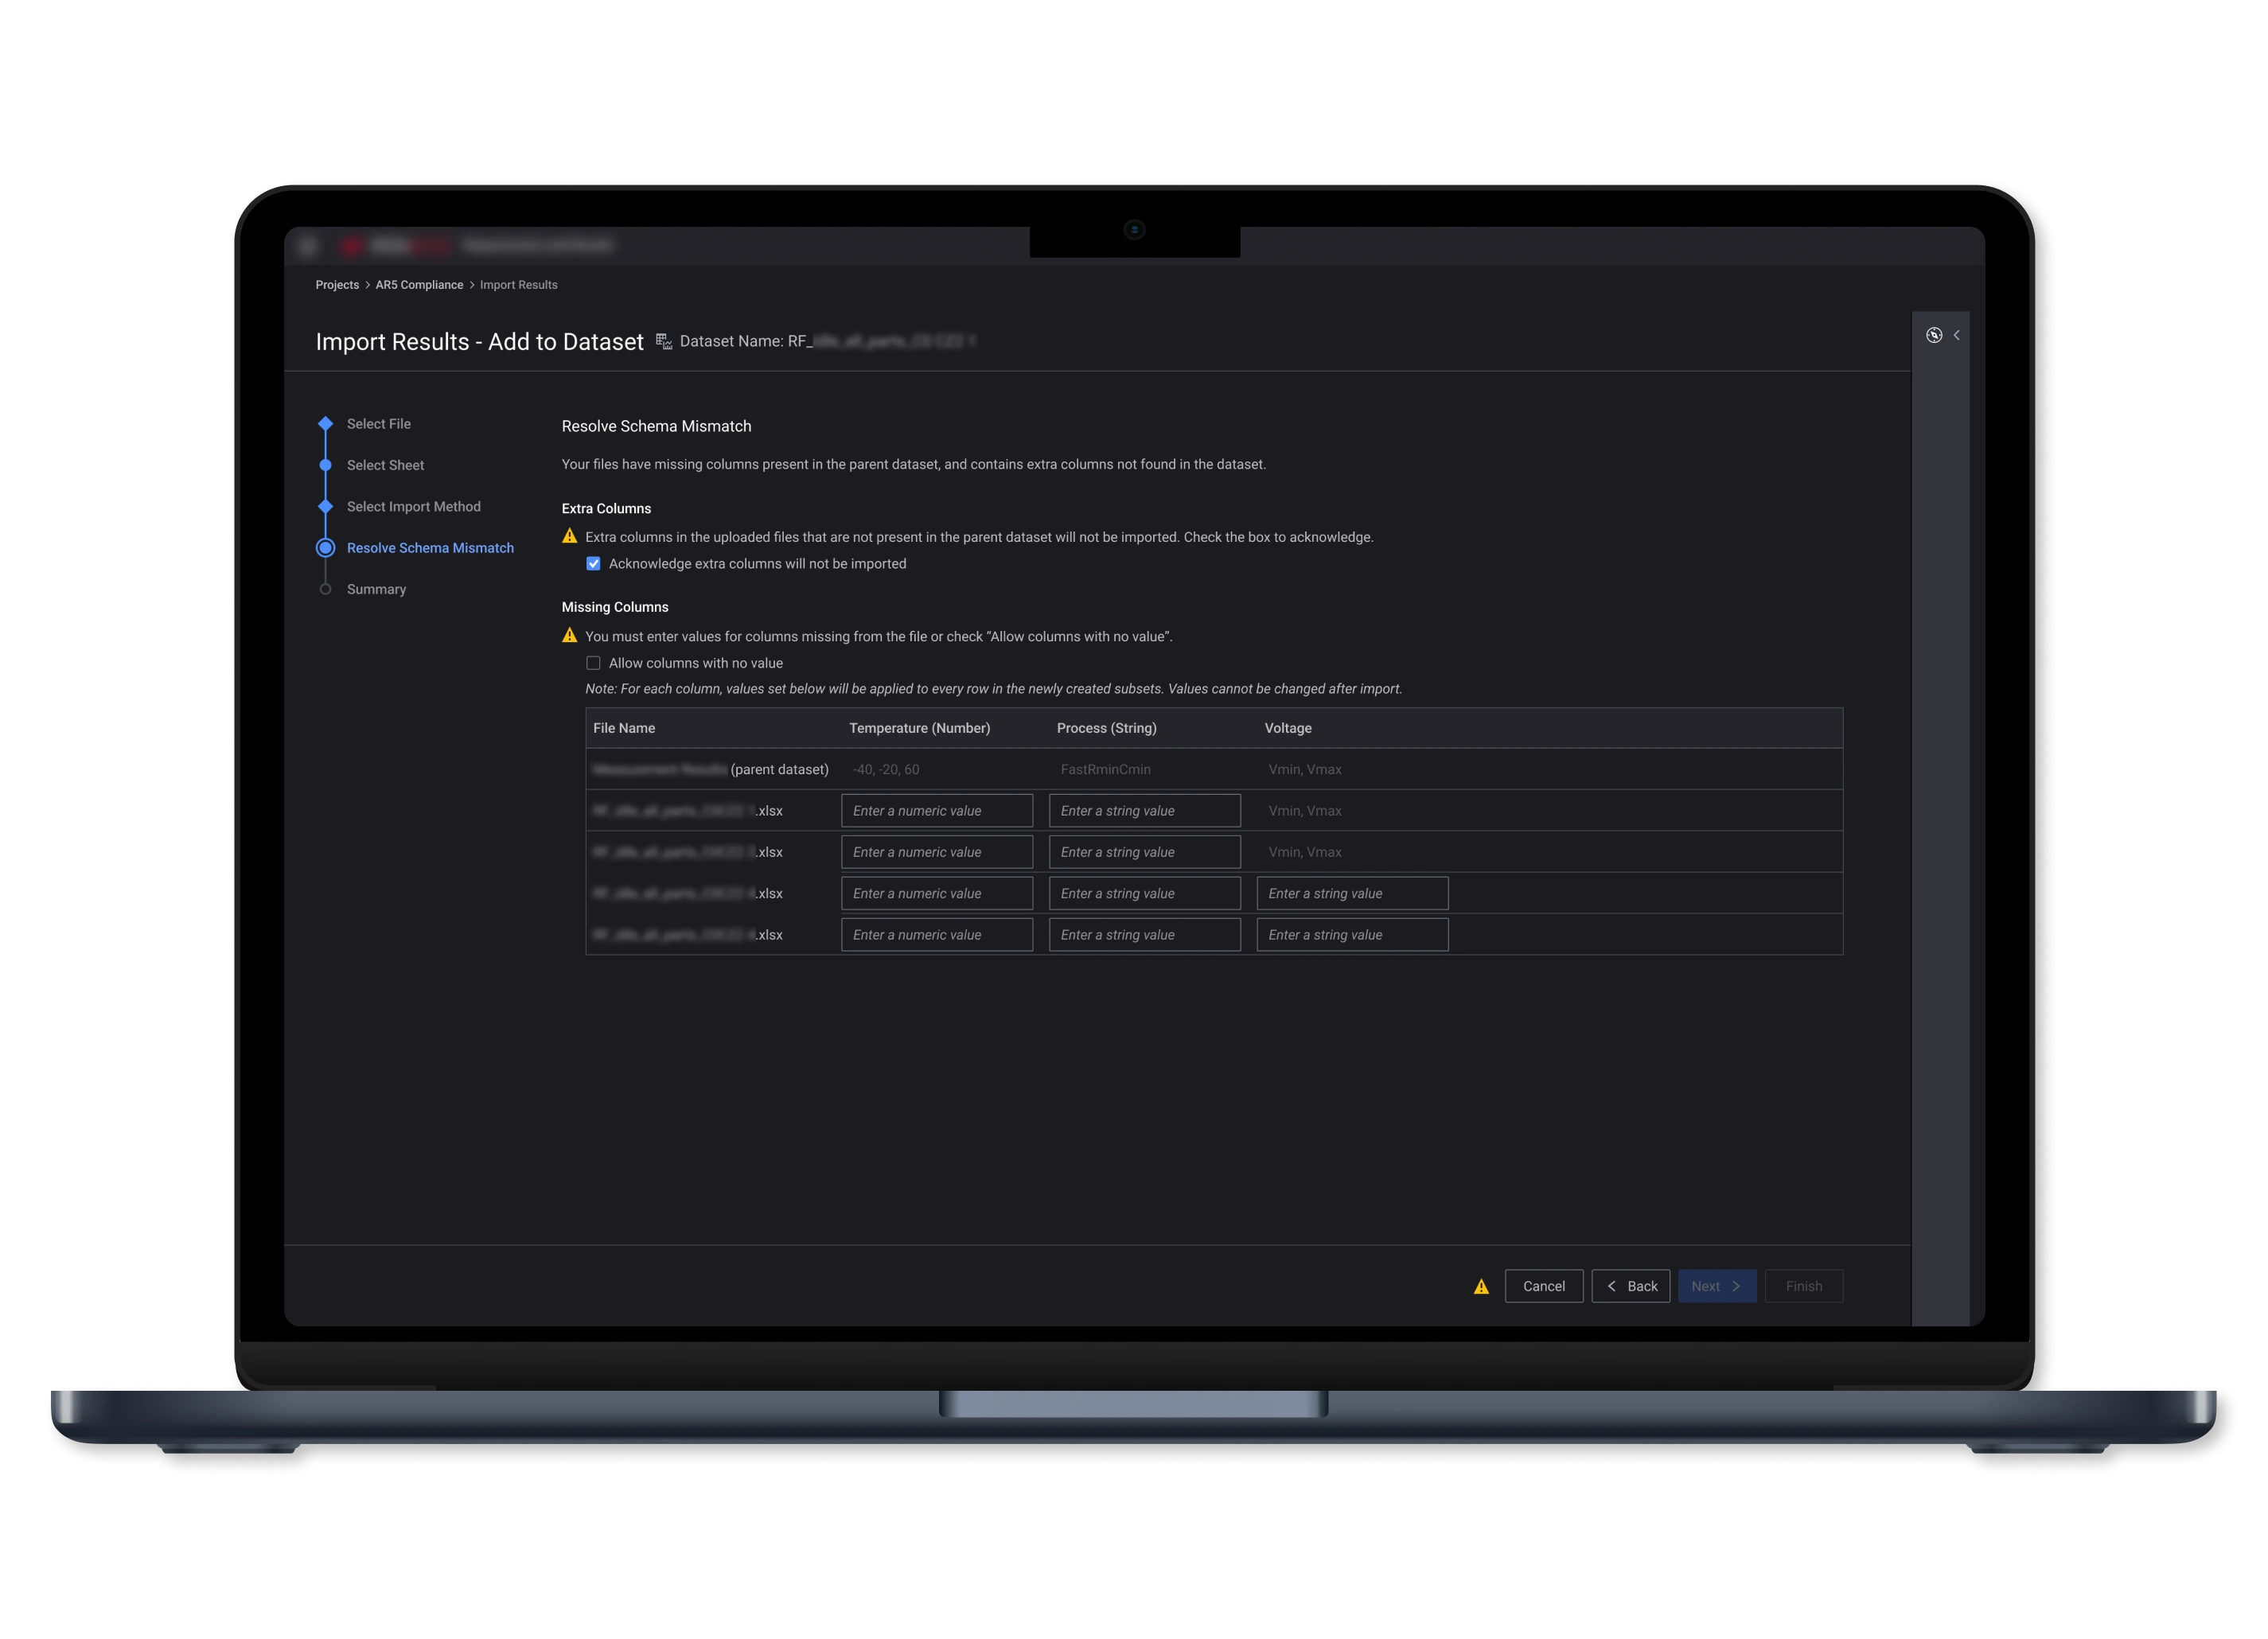Viewport: 2268px width, 1639px height.
Task: Click the Next button
Action: [x=1717, y=1287]
